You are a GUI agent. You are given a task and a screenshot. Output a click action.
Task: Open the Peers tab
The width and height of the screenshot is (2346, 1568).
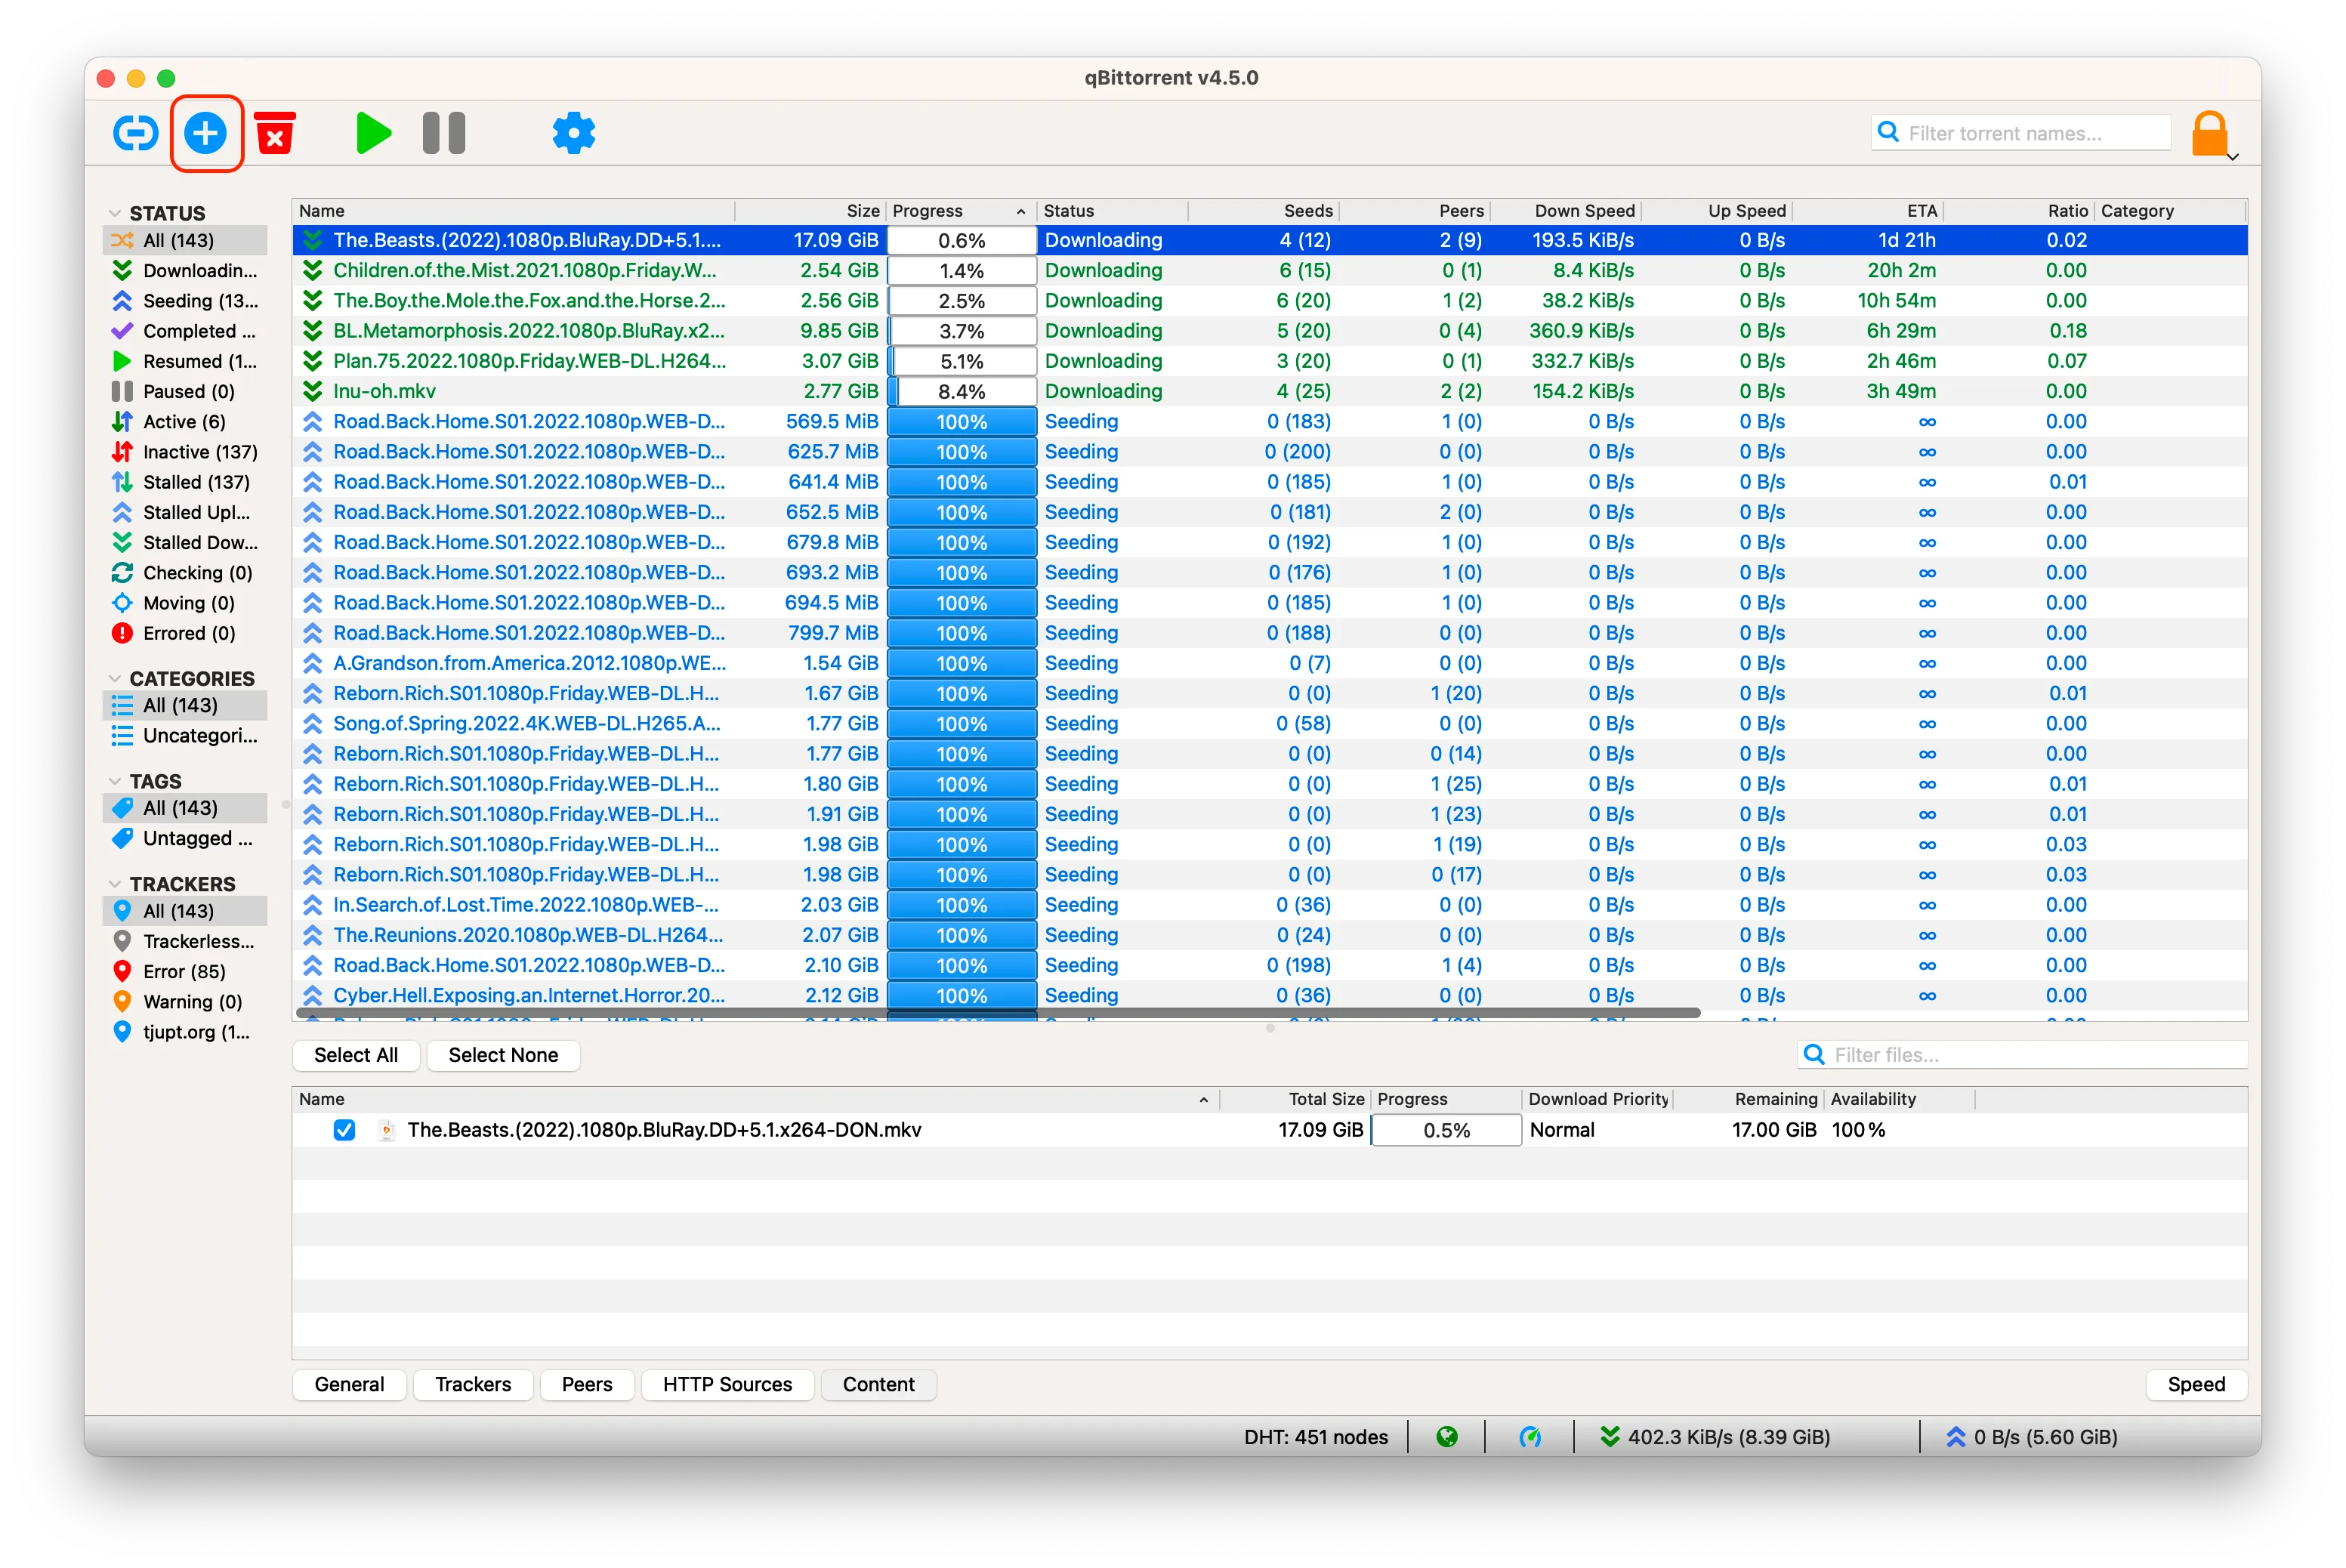587,1385
